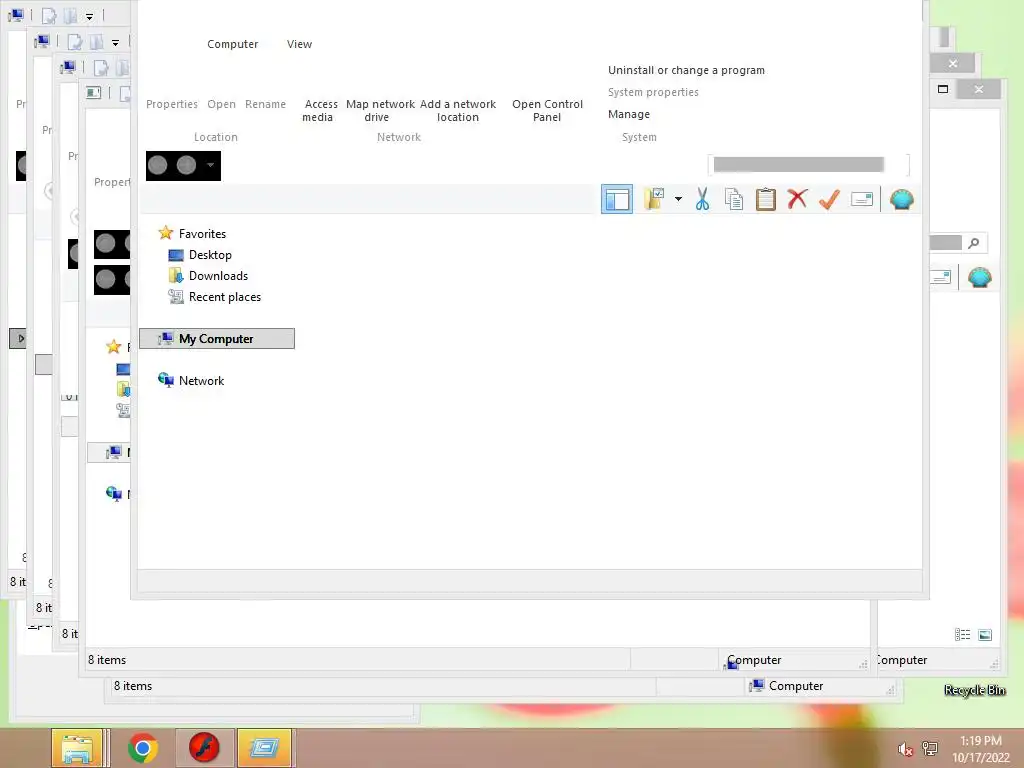Click the Copy documents icon
This screenshot has height=768, width=1024.
pyautogui.click(x=734, y=199)
